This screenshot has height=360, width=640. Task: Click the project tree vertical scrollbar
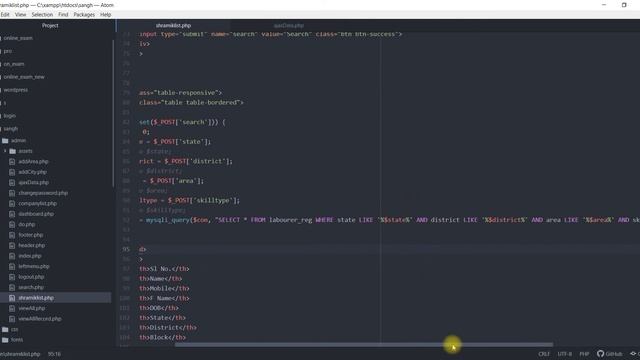click(x=113, y=113)
